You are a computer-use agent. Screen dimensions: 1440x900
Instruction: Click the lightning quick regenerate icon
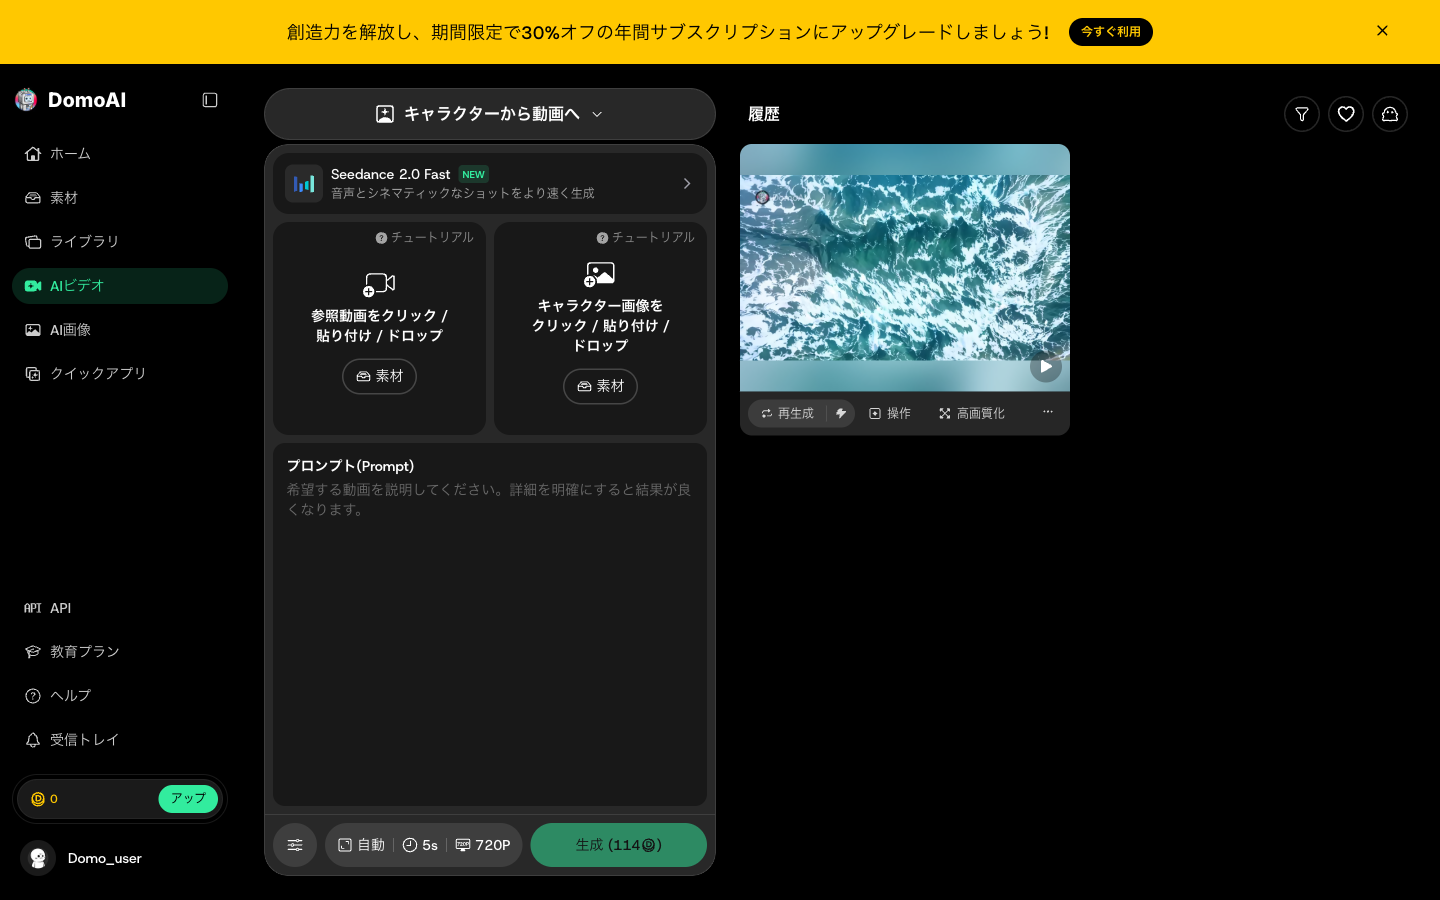tap(841, 413)
